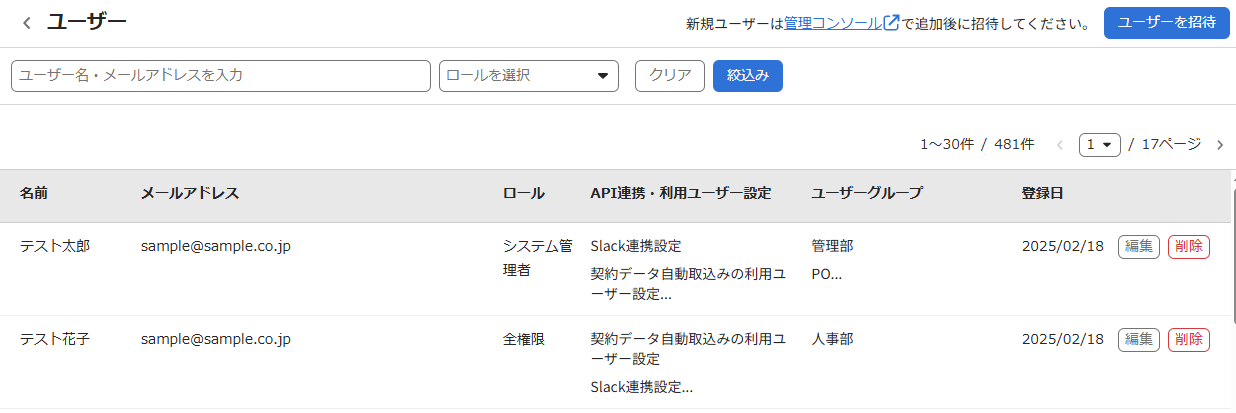This screenshot has height=413, width=1236.
Task: Edit テスト太郎 using the 編集 button
Action: click(x=1139, y=247)
